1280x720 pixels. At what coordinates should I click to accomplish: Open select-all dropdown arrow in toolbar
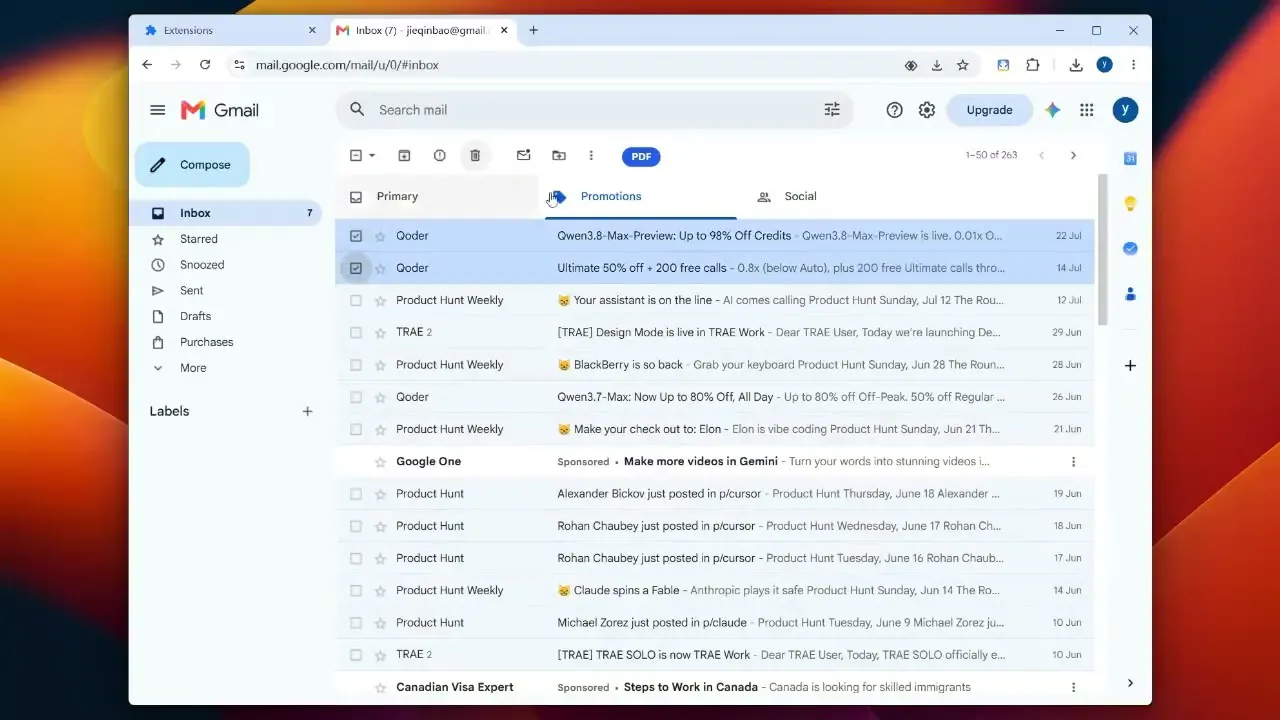click(372, 156)
